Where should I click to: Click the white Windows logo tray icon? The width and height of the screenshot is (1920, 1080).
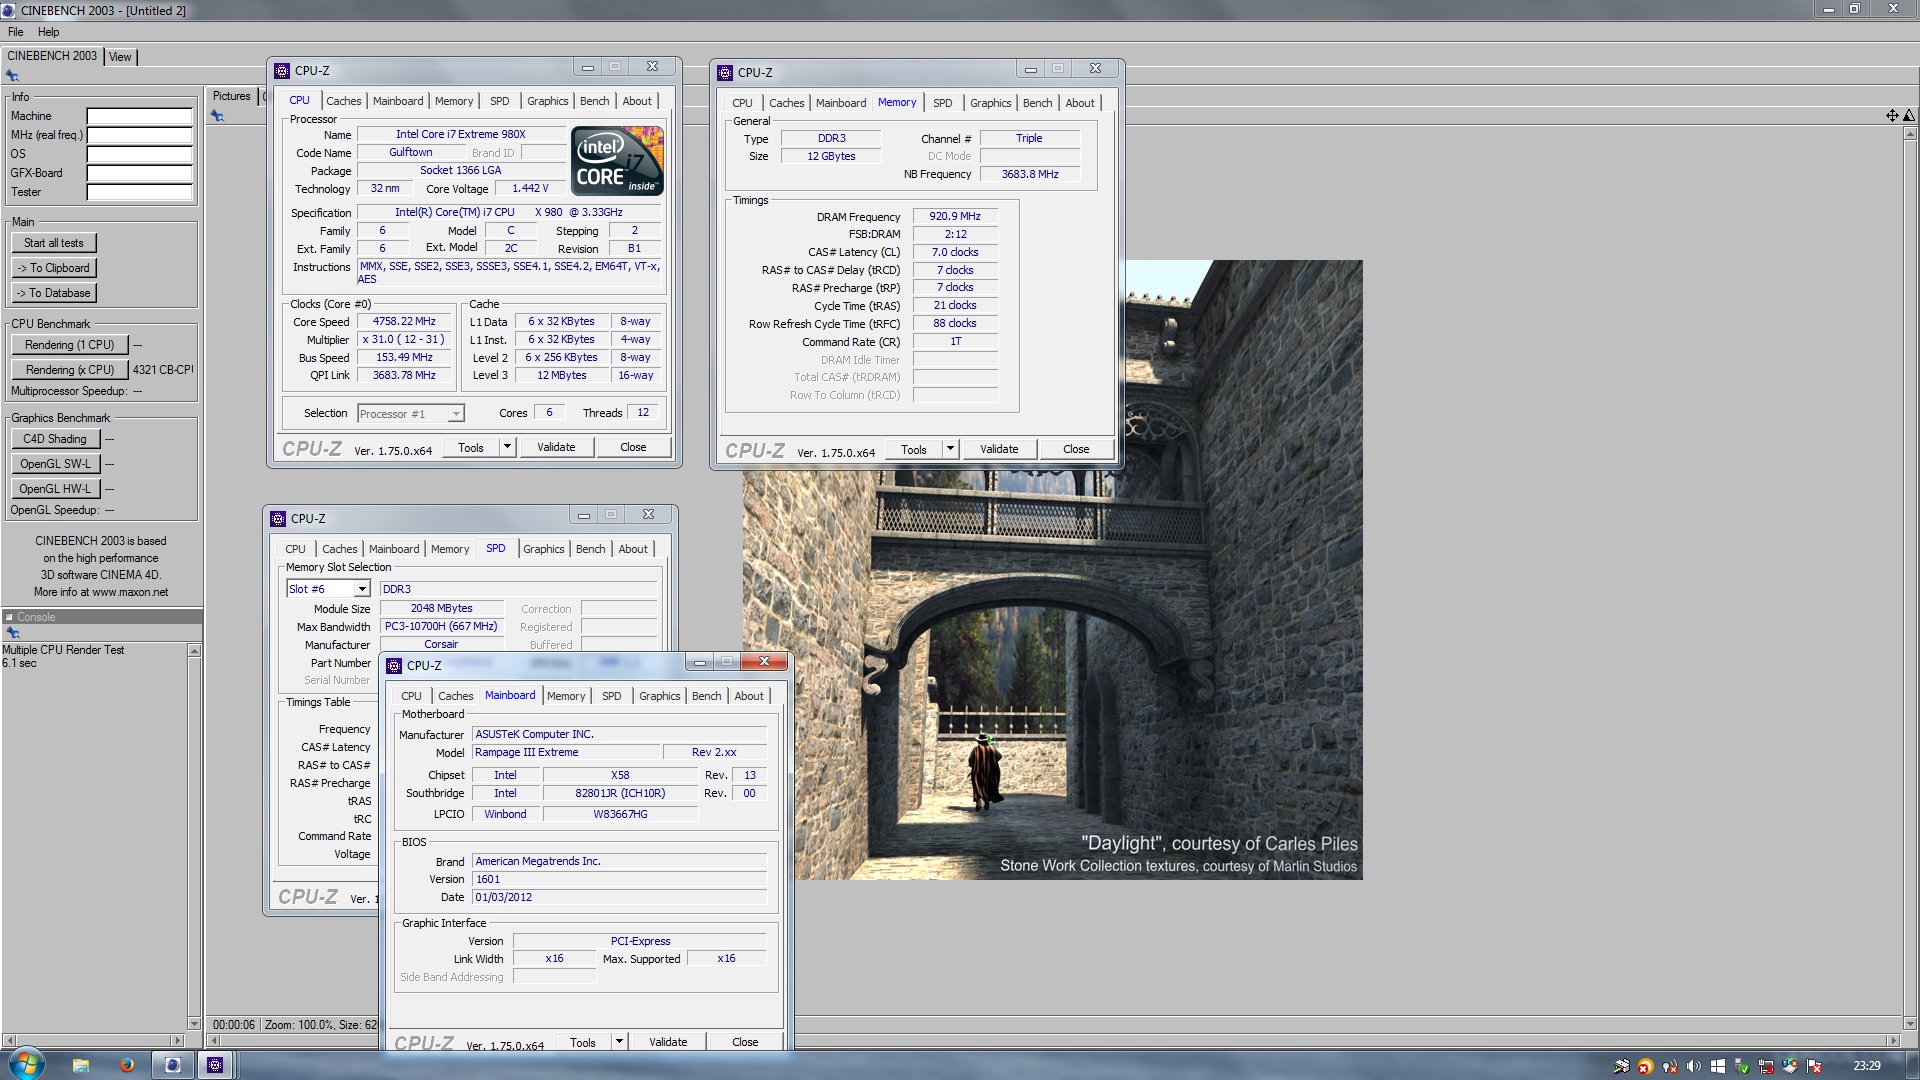click(x=1718, y=1066)
